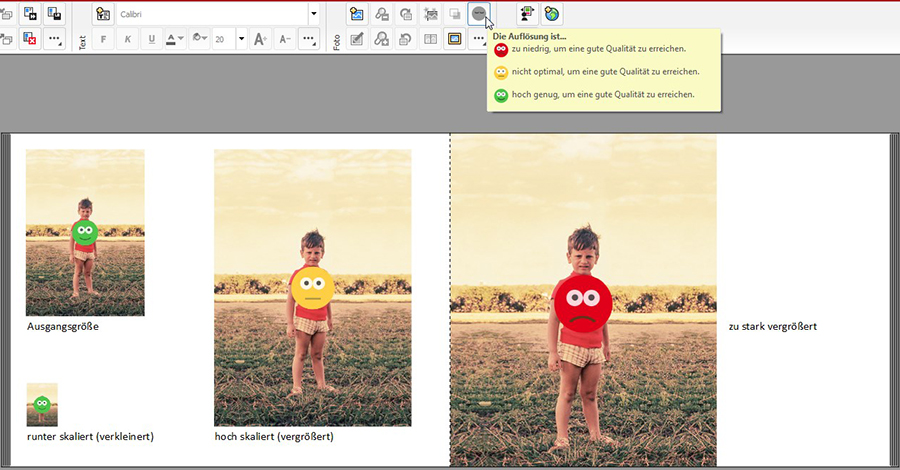Screen dimensions: 900x470
Task: Select the large photo with red smiley
Action: [583, 300]
